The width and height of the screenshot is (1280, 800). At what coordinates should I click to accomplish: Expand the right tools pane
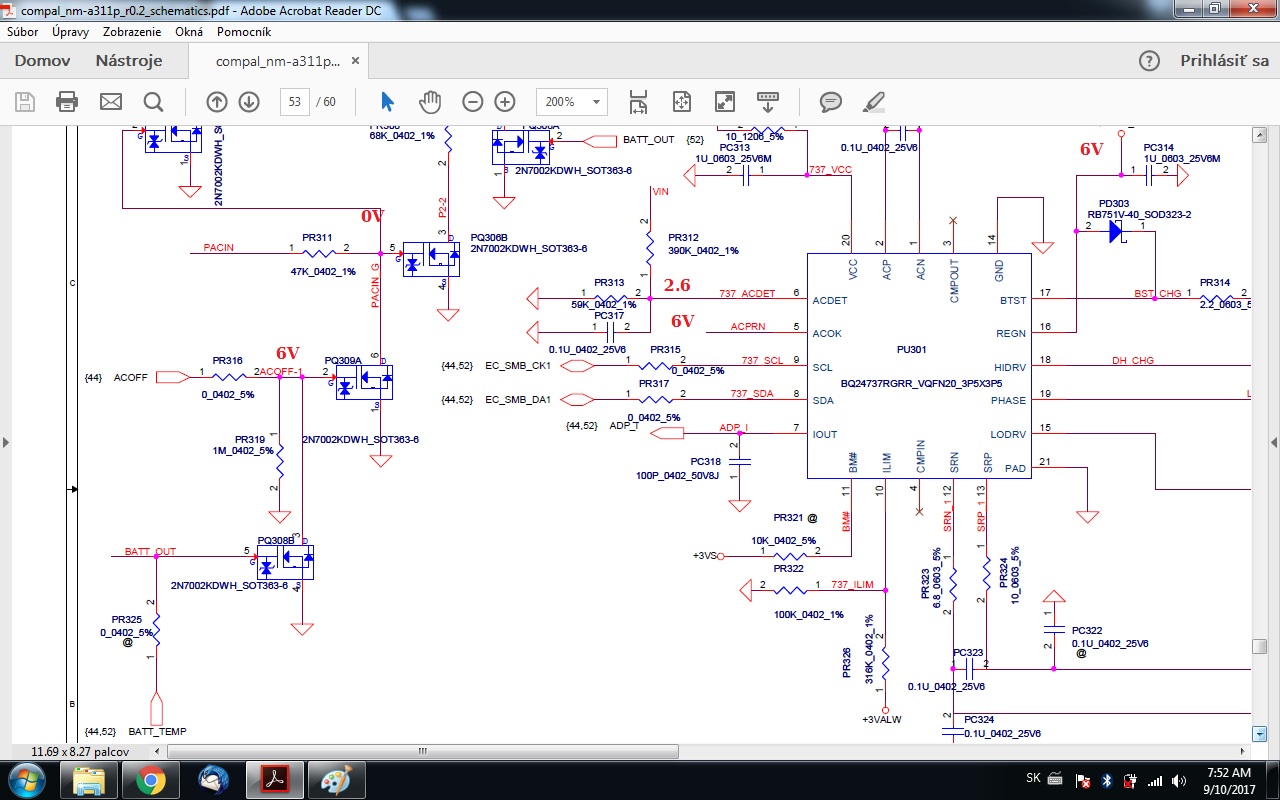click(x=1273, y=442)
